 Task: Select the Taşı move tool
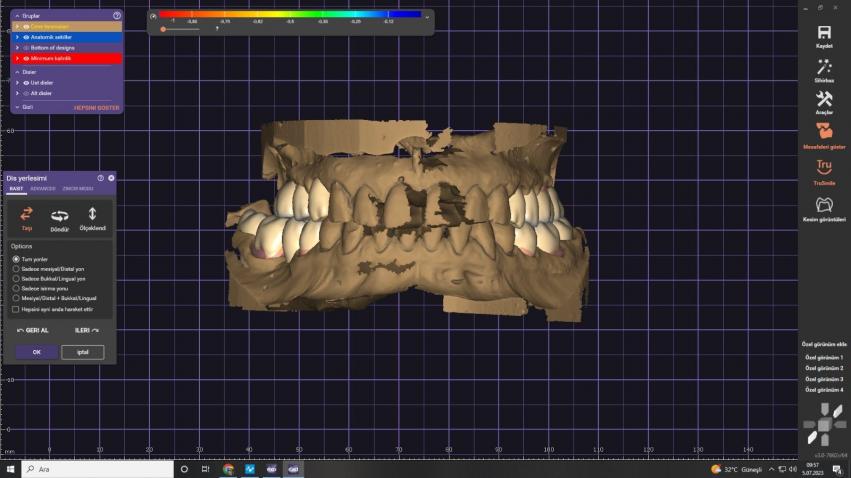27,214
